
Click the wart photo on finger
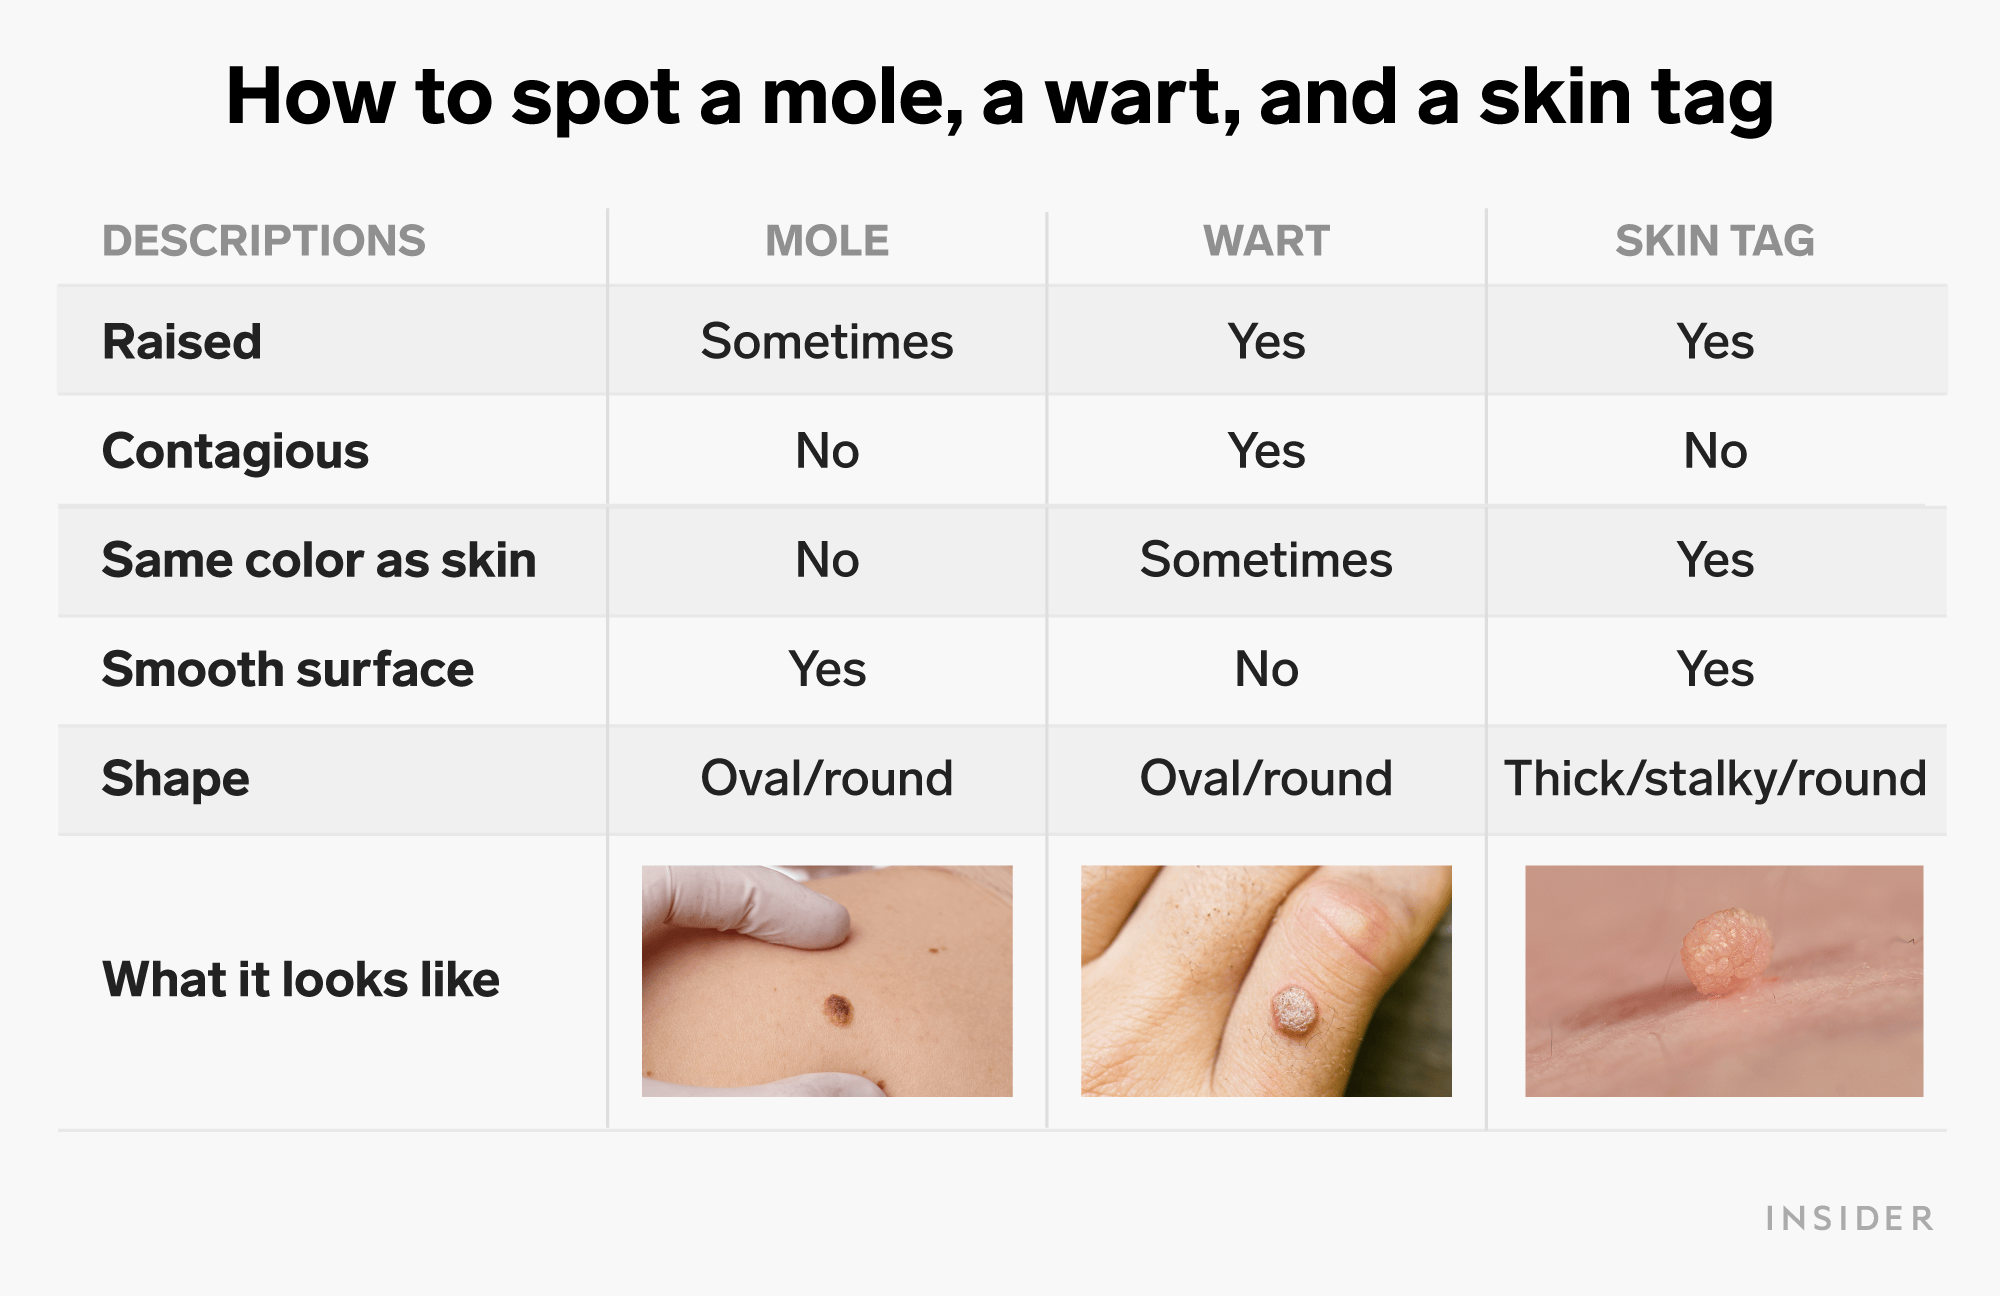tap(1266, 981)
